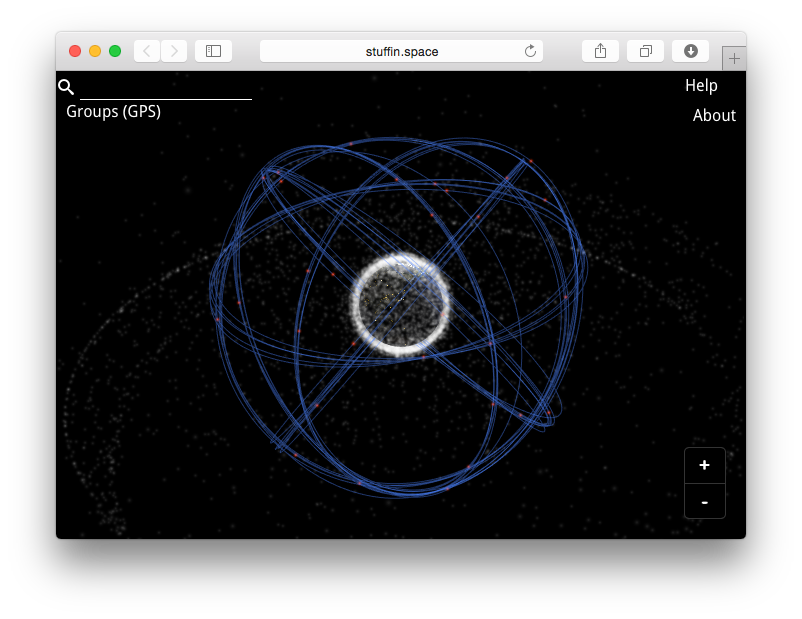Viewport: 802px width, 619px height.
Task: Reload the page using the refresh icon
Action: pos(531,51)
